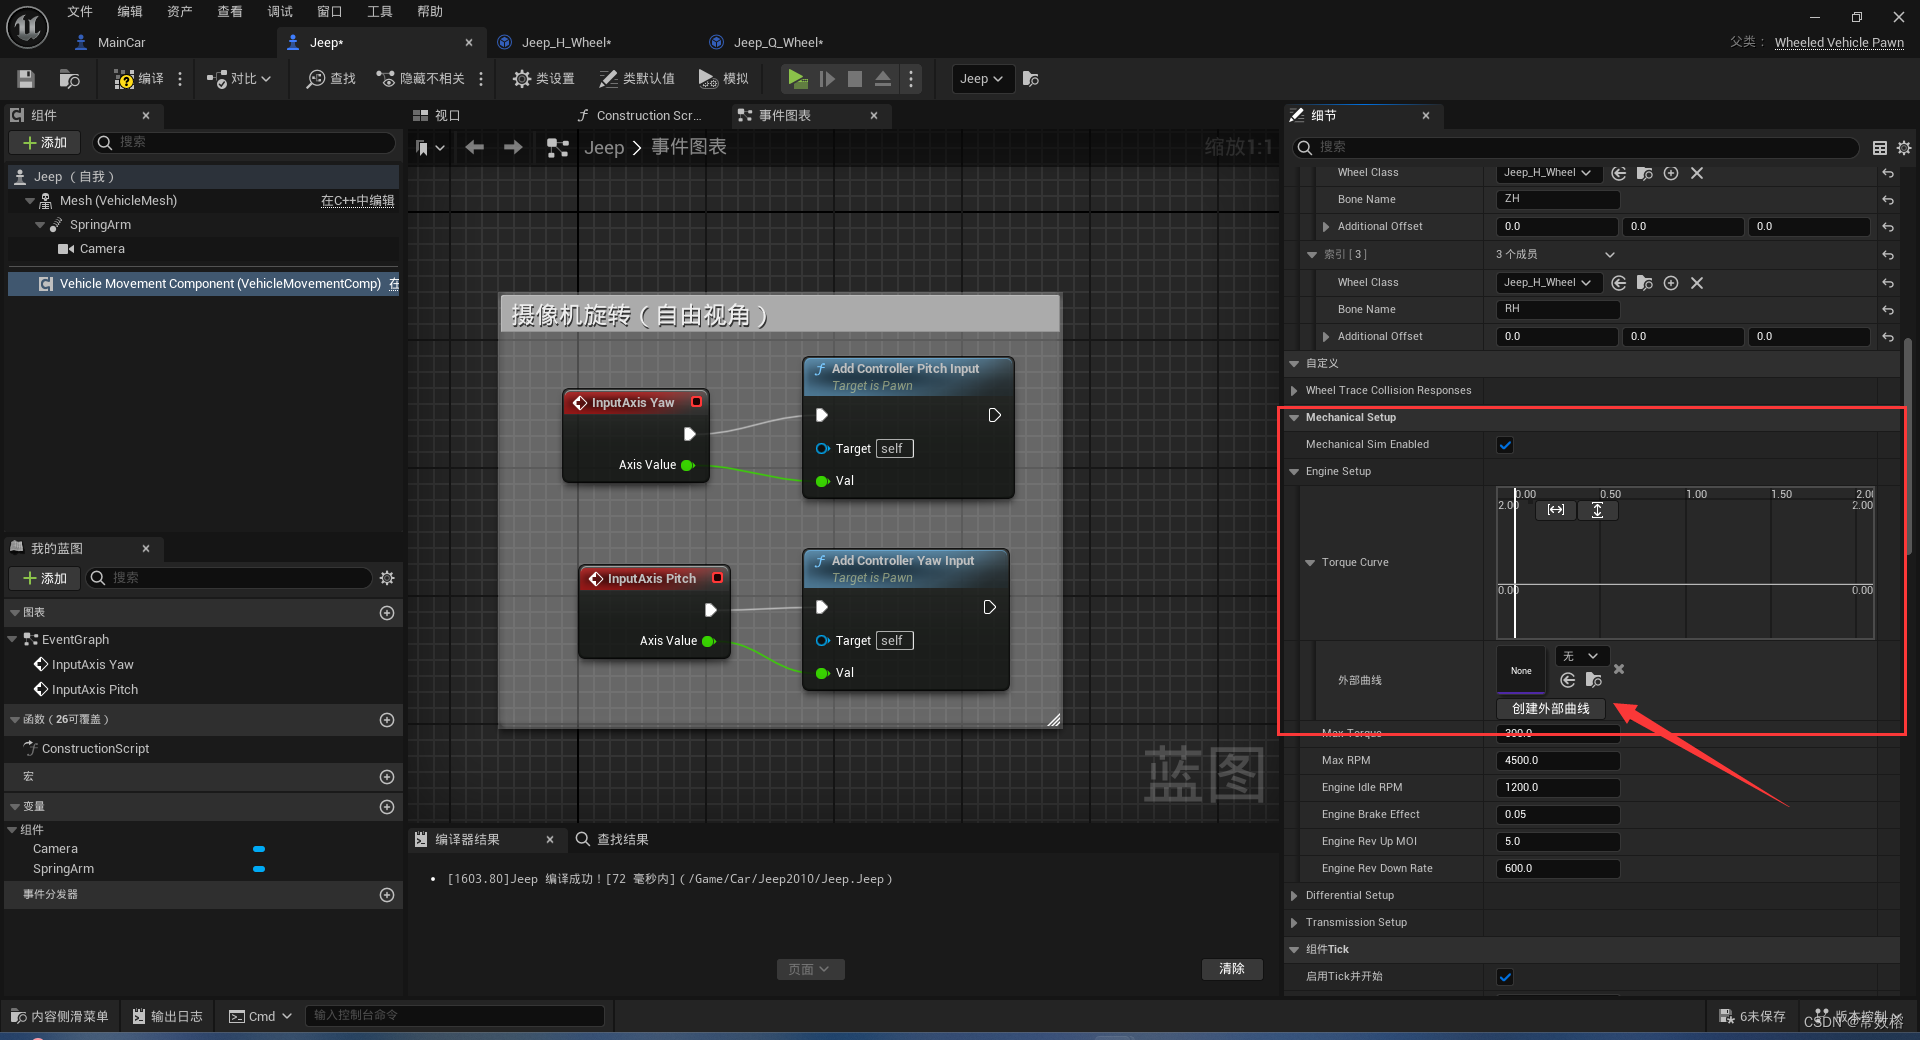The width and height of the screenshot is (1920, 1040).
Task: Collapse the Torque Curve property
Action: 1310,563
